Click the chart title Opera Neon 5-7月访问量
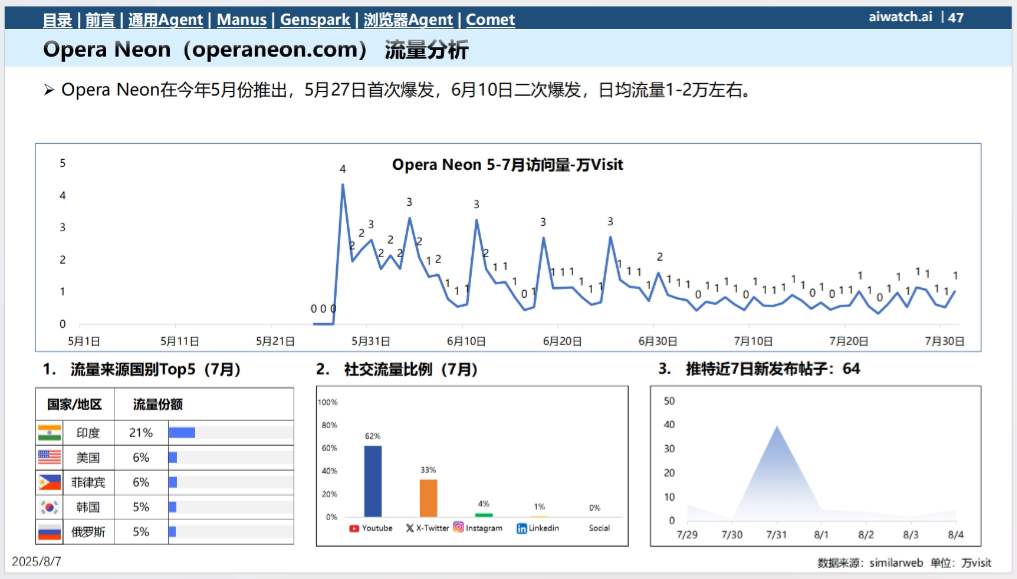Screen dimensions: 1017x579 click(x=507, y=165)
